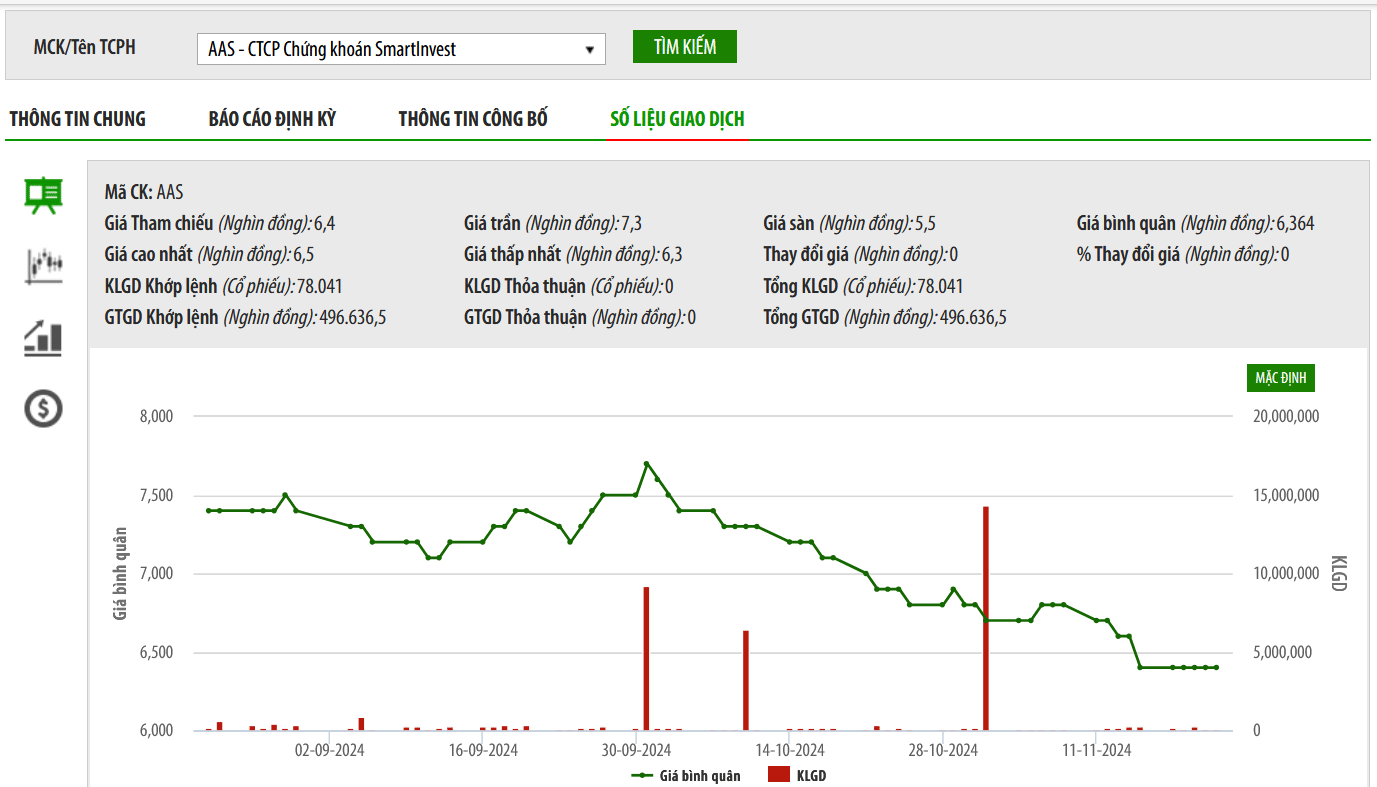Click the red KLGD legend swatch
Viewport: 1377px width, 787px height.
tap(778, 775)
